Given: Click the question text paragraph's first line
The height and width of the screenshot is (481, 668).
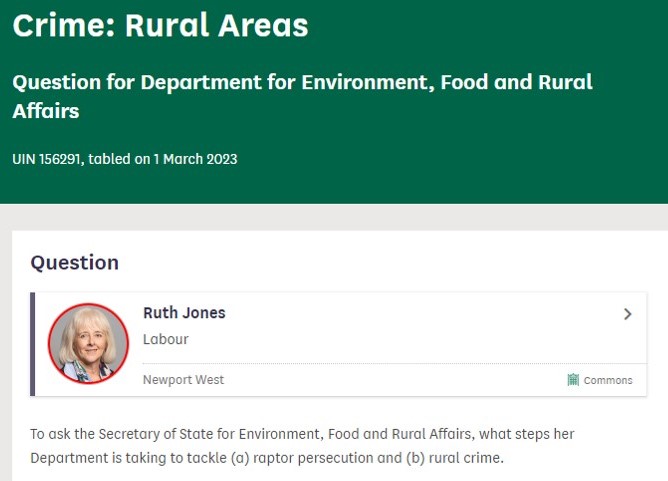Looking at the screenshot, I should 302,434.
